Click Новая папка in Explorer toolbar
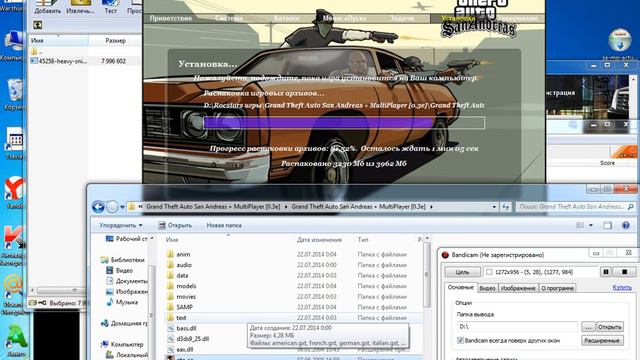Viewport: 640px width, 360px height. coord(224,225)
